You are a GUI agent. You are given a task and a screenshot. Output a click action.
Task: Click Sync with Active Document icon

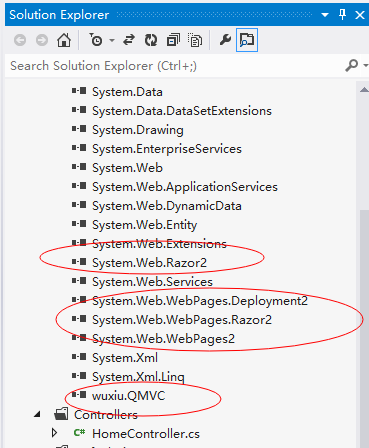pos(129,40)
